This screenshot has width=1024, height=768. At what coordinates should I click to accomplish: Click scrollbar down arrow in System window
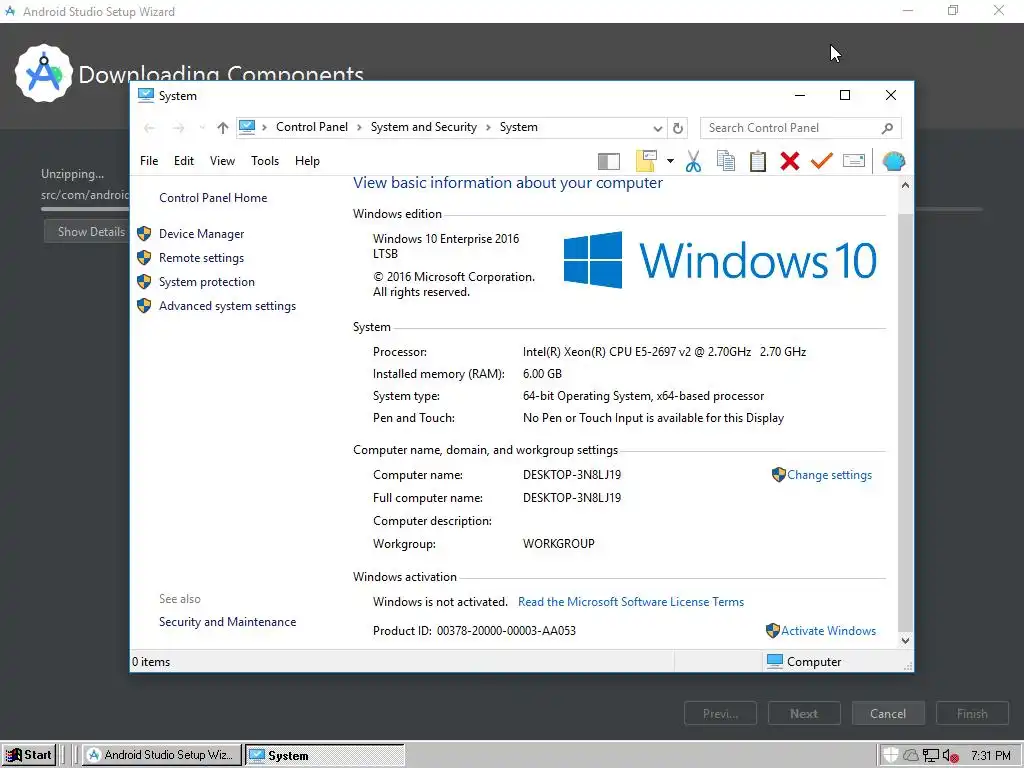pos(905,641)
